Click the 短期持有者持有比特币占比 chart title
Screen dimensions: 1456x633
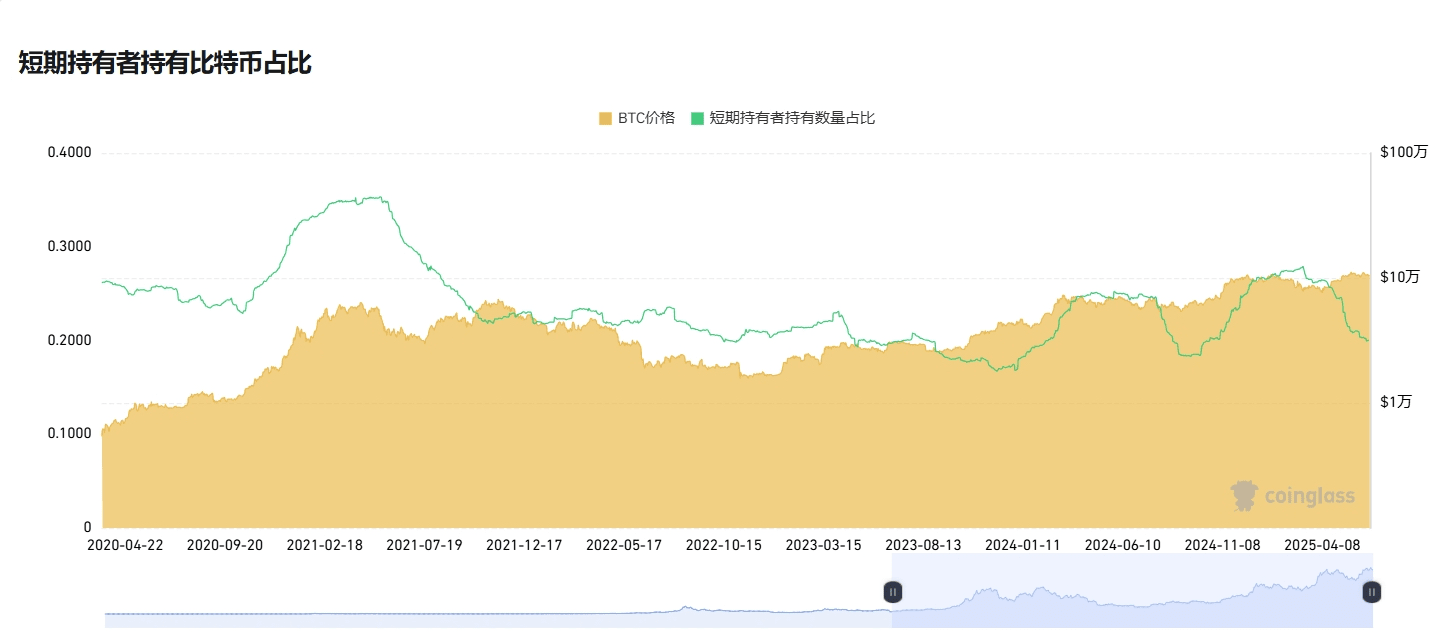tap(165, 63)
